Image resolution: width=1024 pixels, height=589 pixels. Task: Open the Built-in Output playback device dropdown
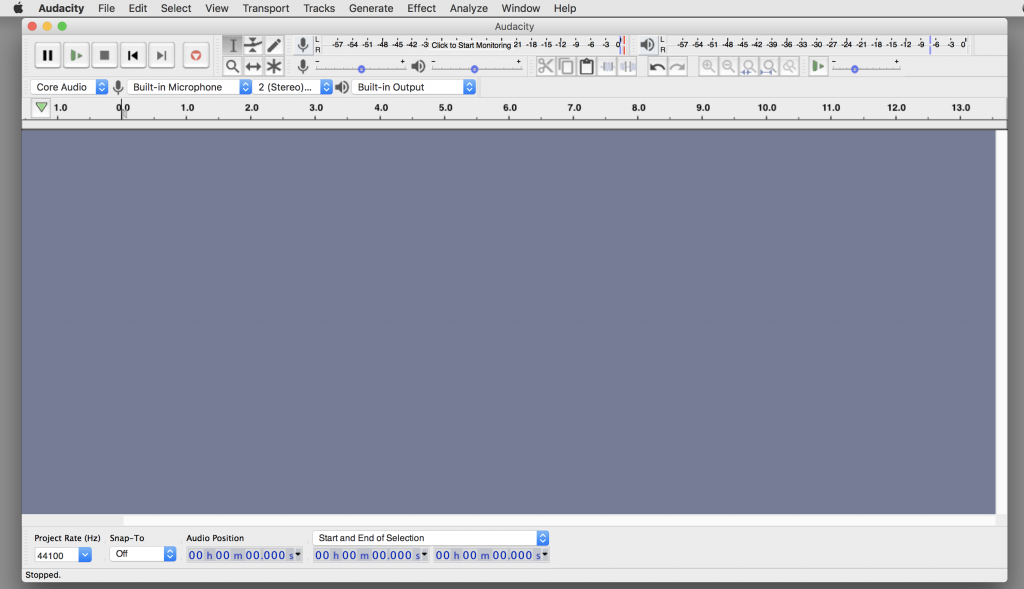(x=413, y=87)
